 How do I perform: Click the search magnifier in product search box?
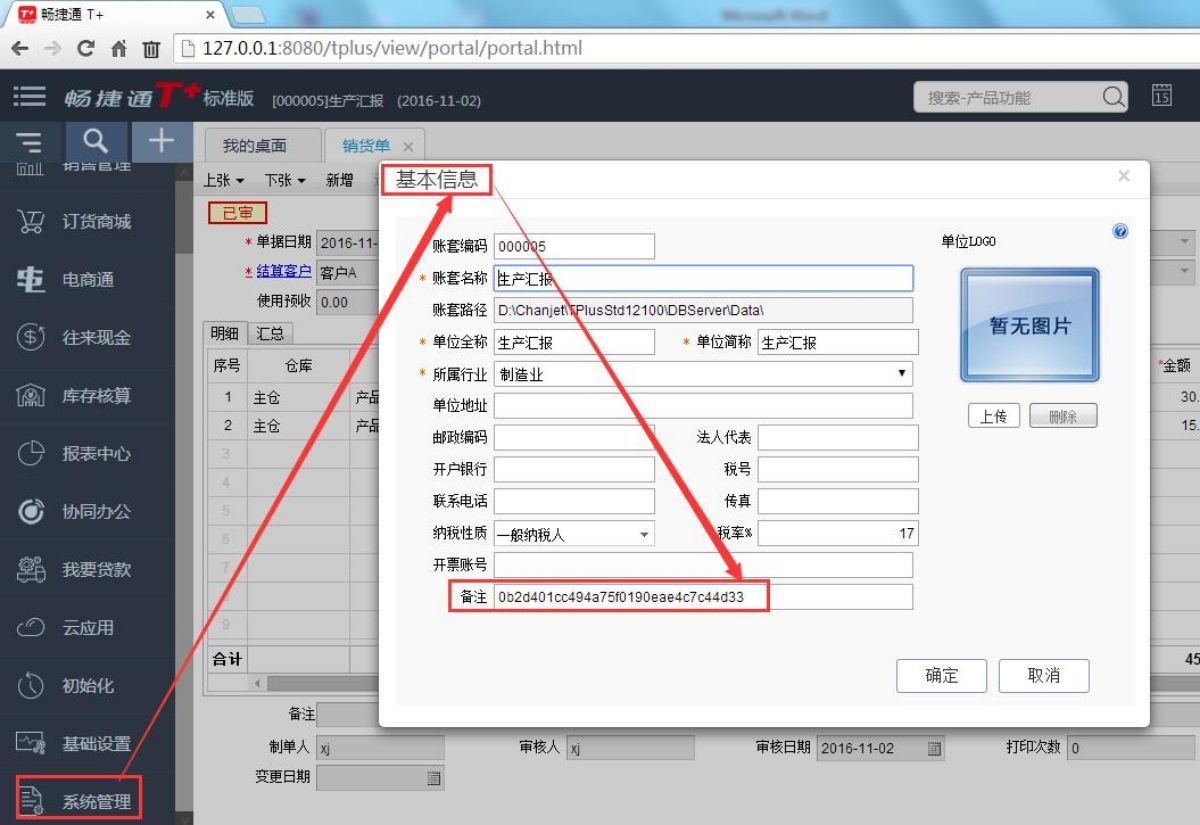click(1113, 98)
